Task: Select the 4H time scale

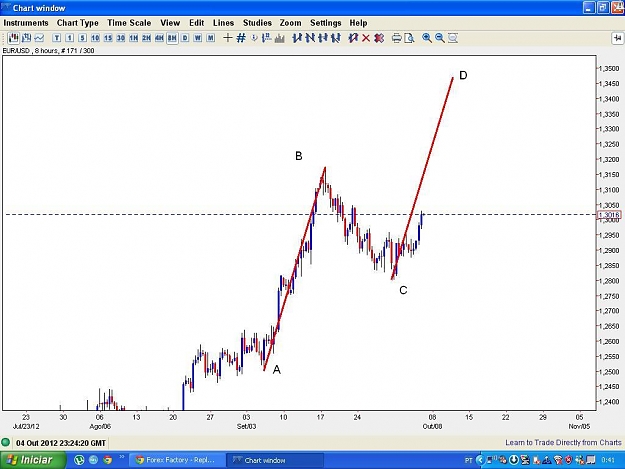Action: click(159, 38)
